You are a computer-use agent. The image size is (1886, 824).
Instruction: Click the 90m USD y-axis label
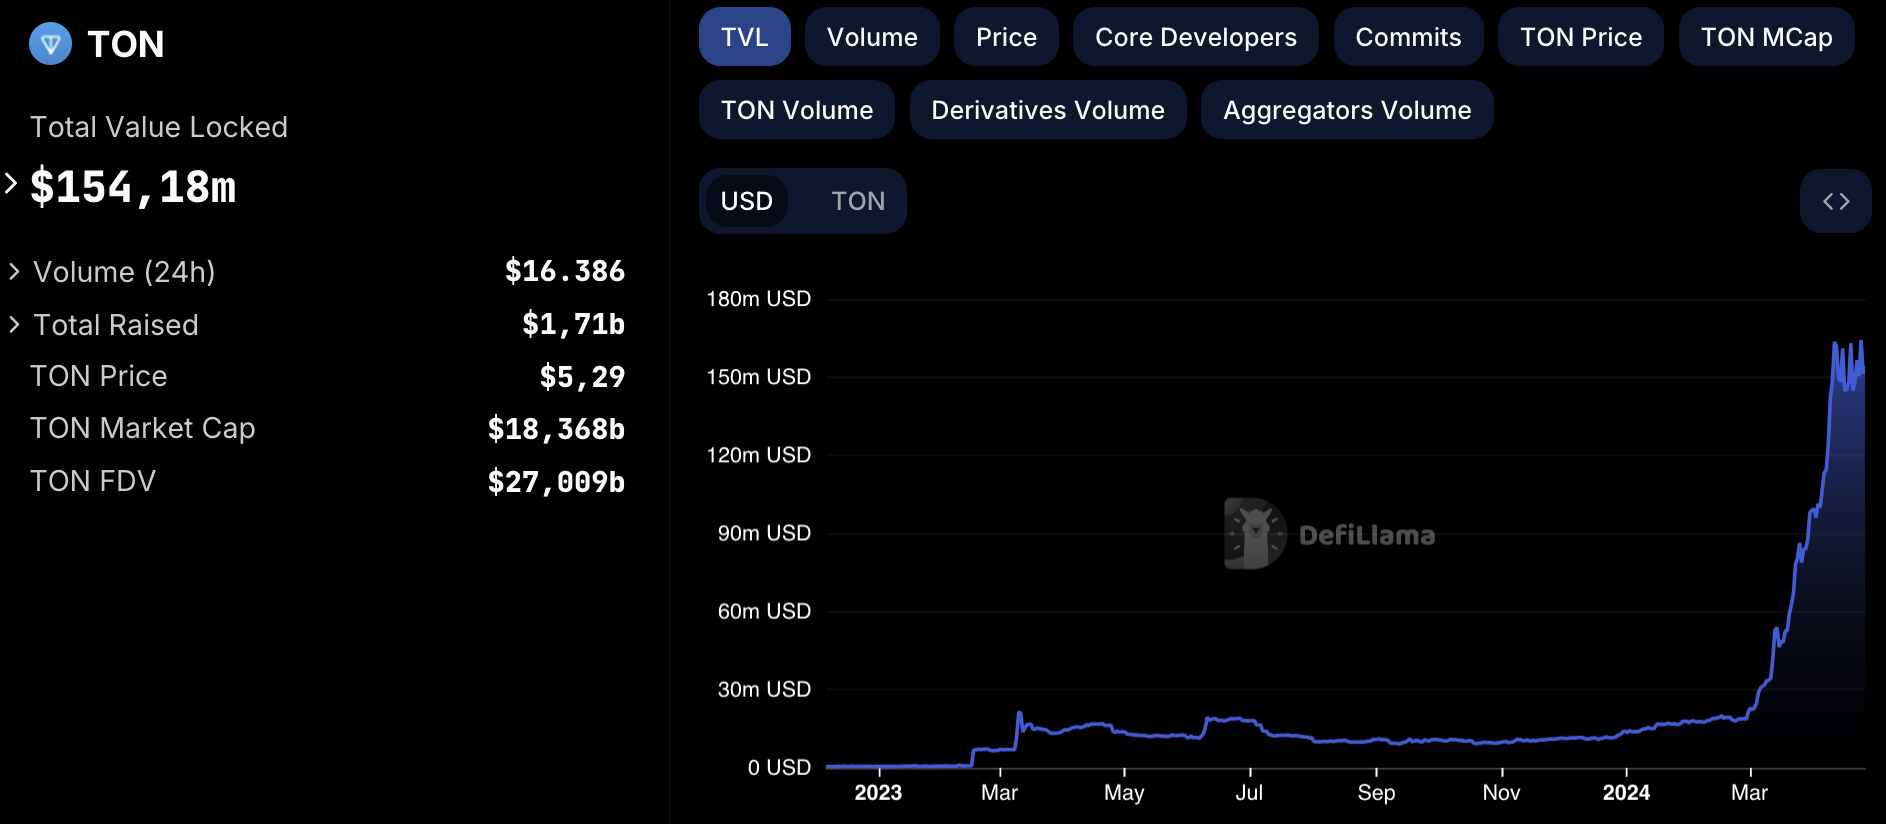764,533
